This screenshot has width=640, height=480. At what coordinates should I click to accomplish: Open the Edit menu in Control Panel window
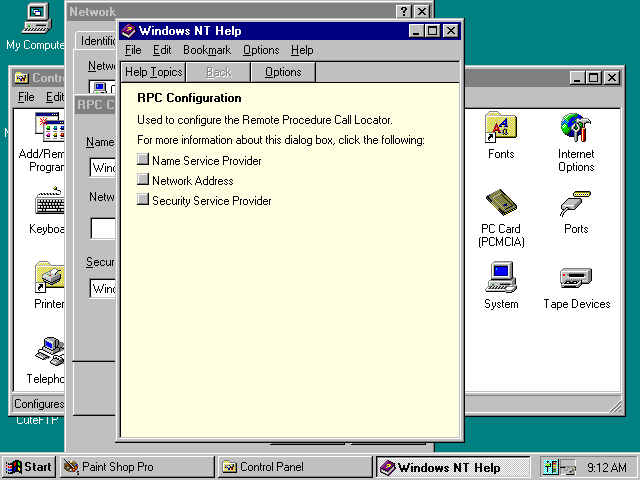pos(54,97)
